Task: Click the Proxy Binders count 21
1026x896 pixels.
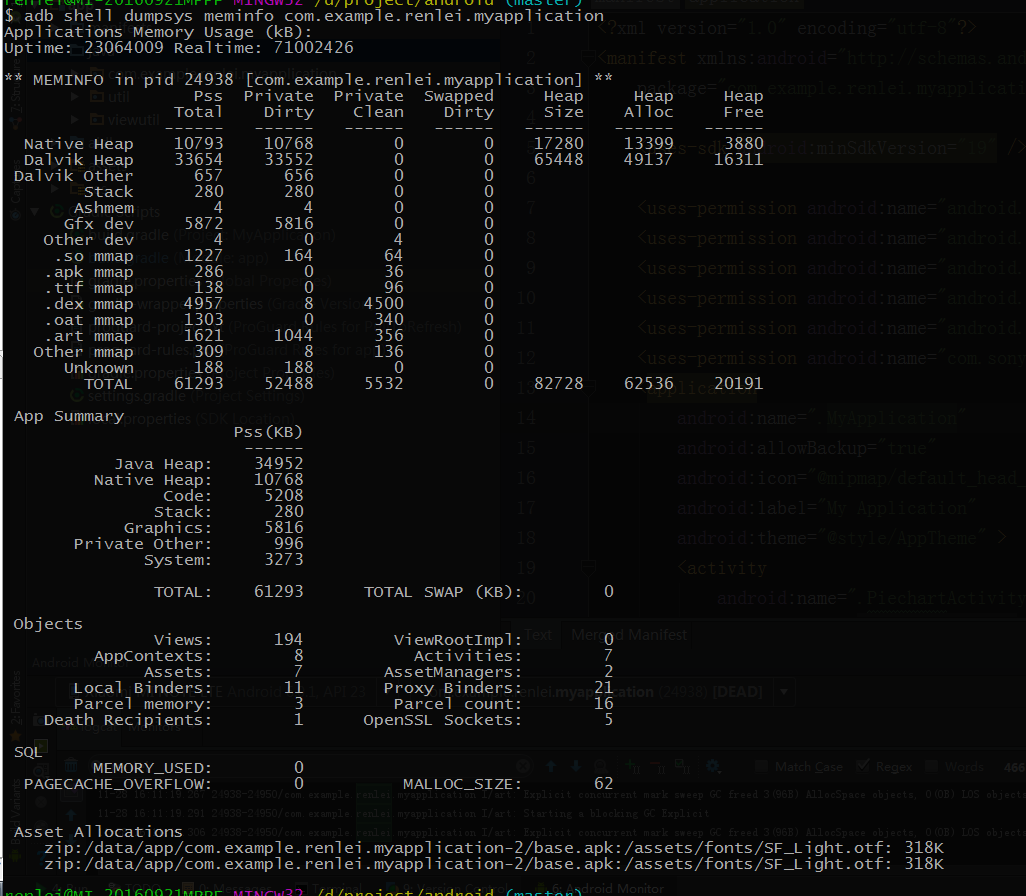Action: pyautogui.click(x=603, y=688)
